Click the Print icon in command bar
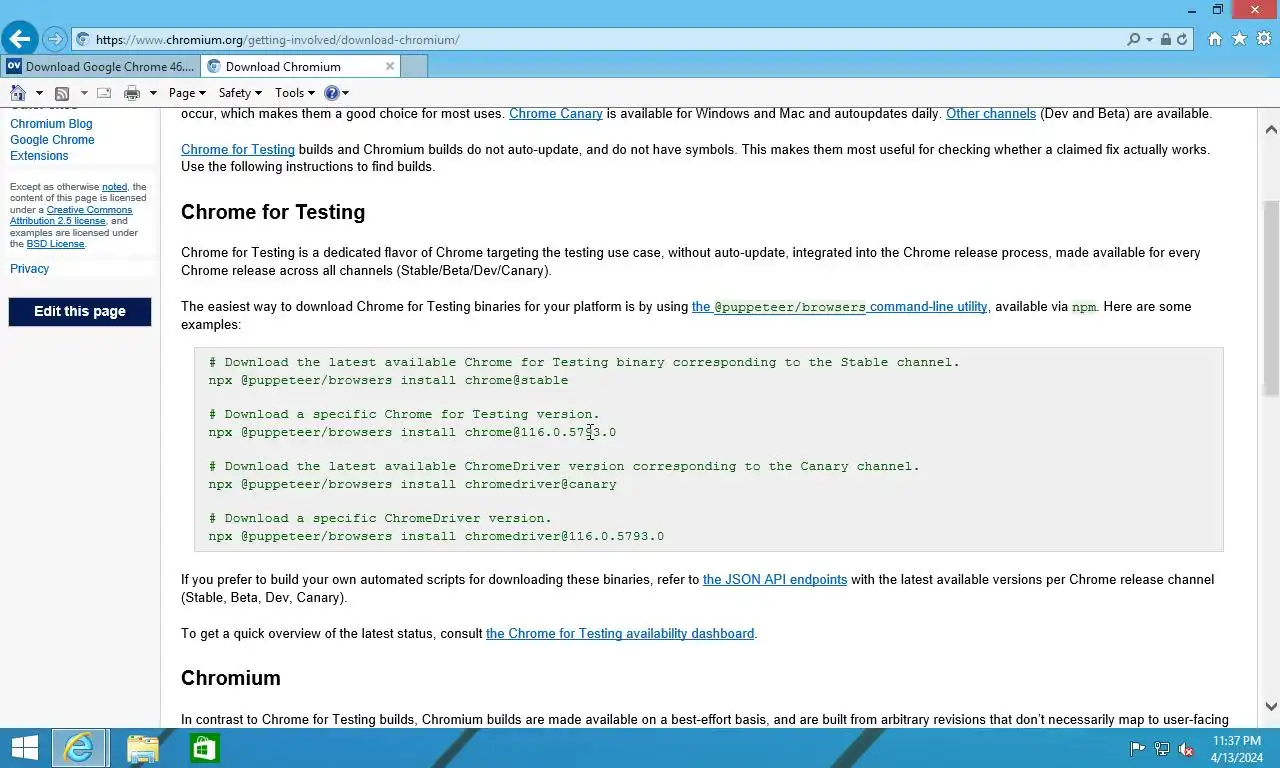1280x768 pixels. coord(132,93)
